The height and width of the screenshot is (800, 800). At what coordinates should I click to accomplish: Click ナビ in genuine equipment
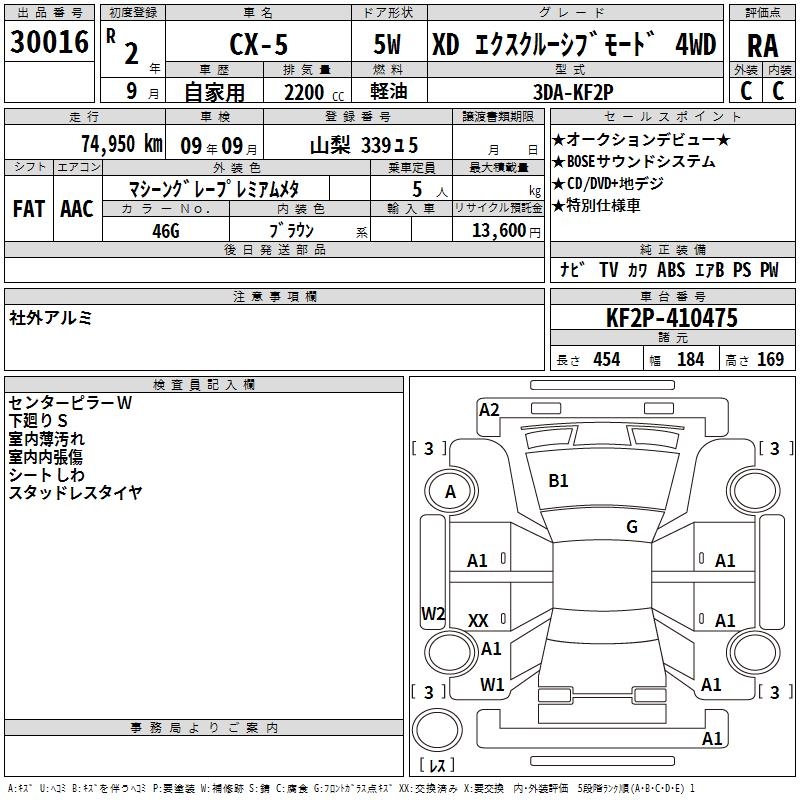point(572,269)
